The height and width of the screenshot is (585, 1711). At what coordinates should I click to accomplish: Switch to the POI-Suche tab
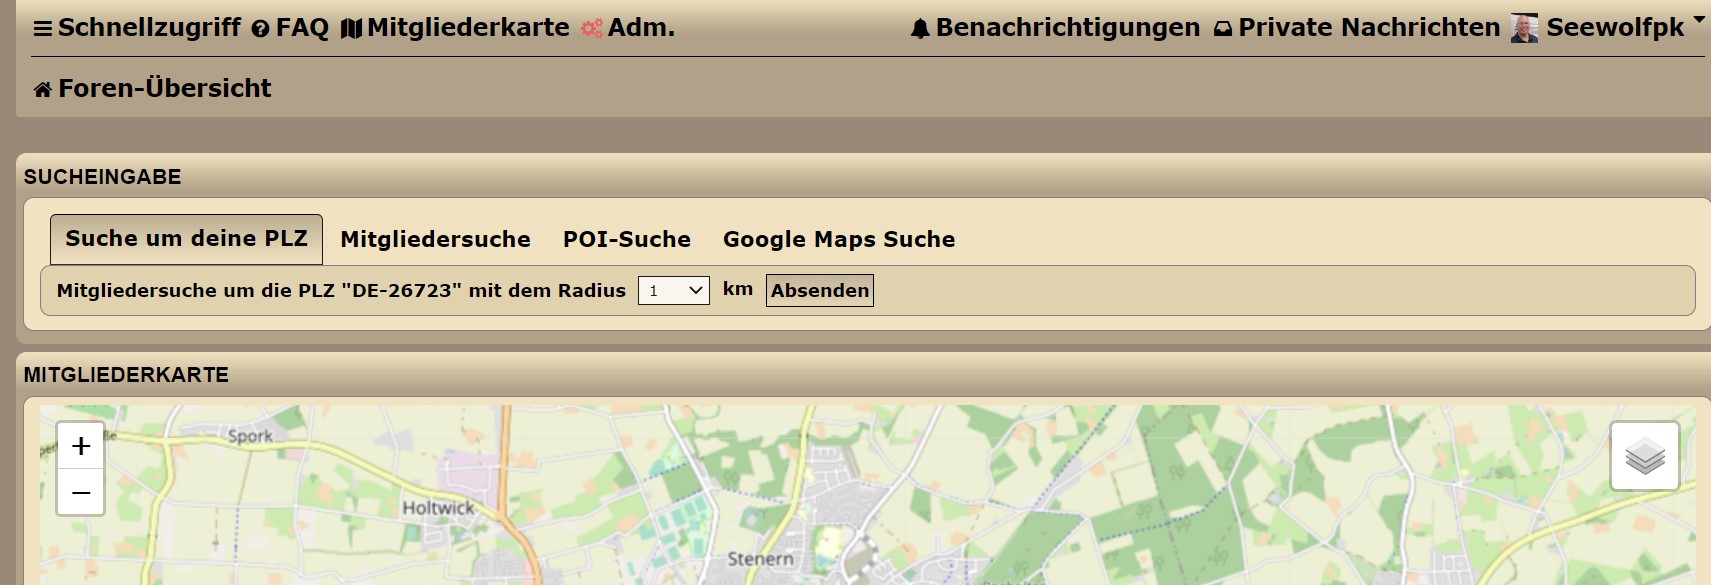pos(627,240)
